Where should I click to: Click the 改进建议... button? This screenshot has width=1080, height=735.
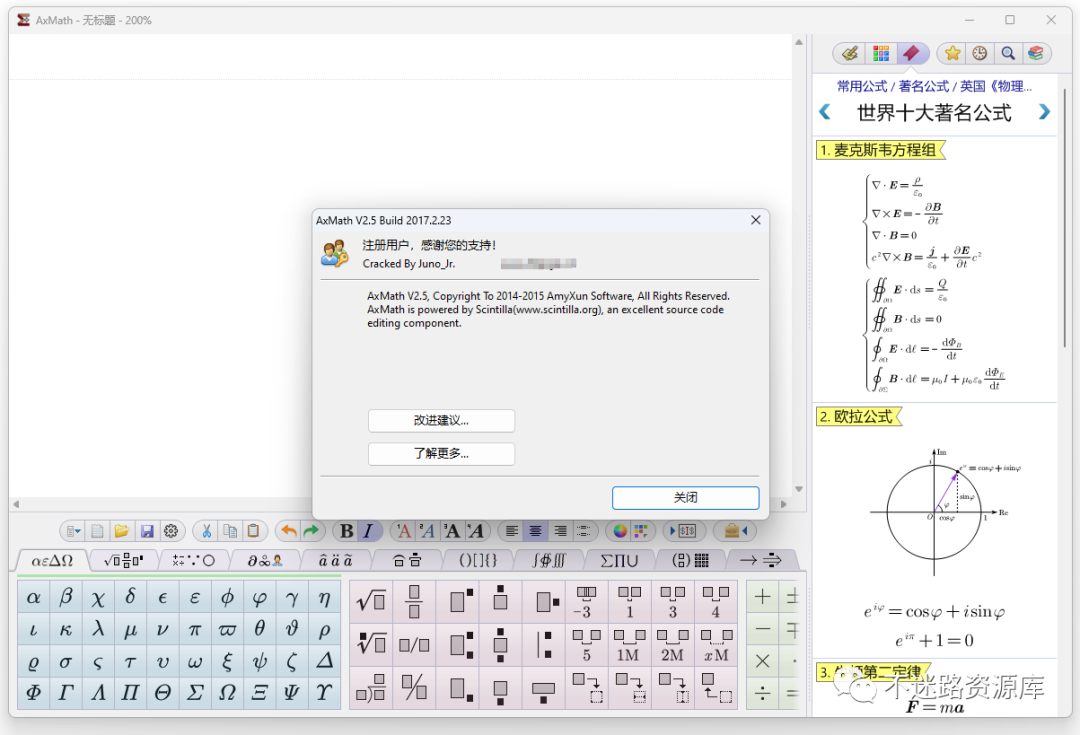(x=441, y=420)
